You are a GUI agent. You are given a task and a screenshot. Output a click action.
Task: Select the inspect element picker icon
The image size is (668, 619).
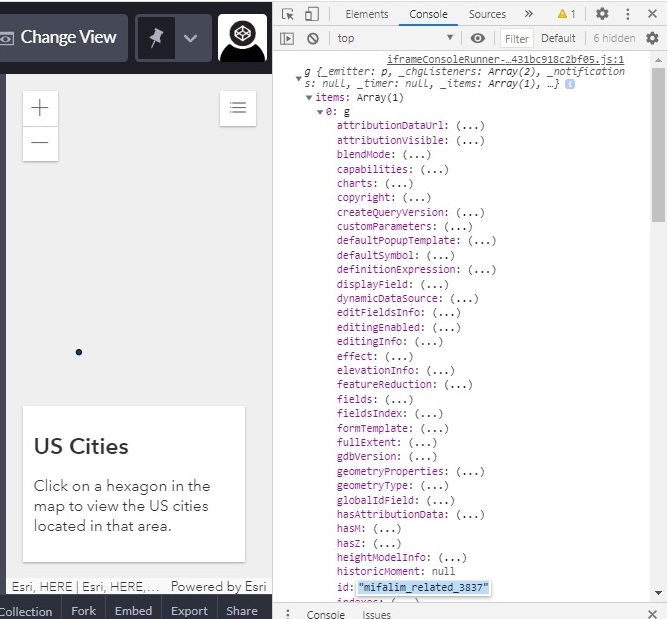288,14
